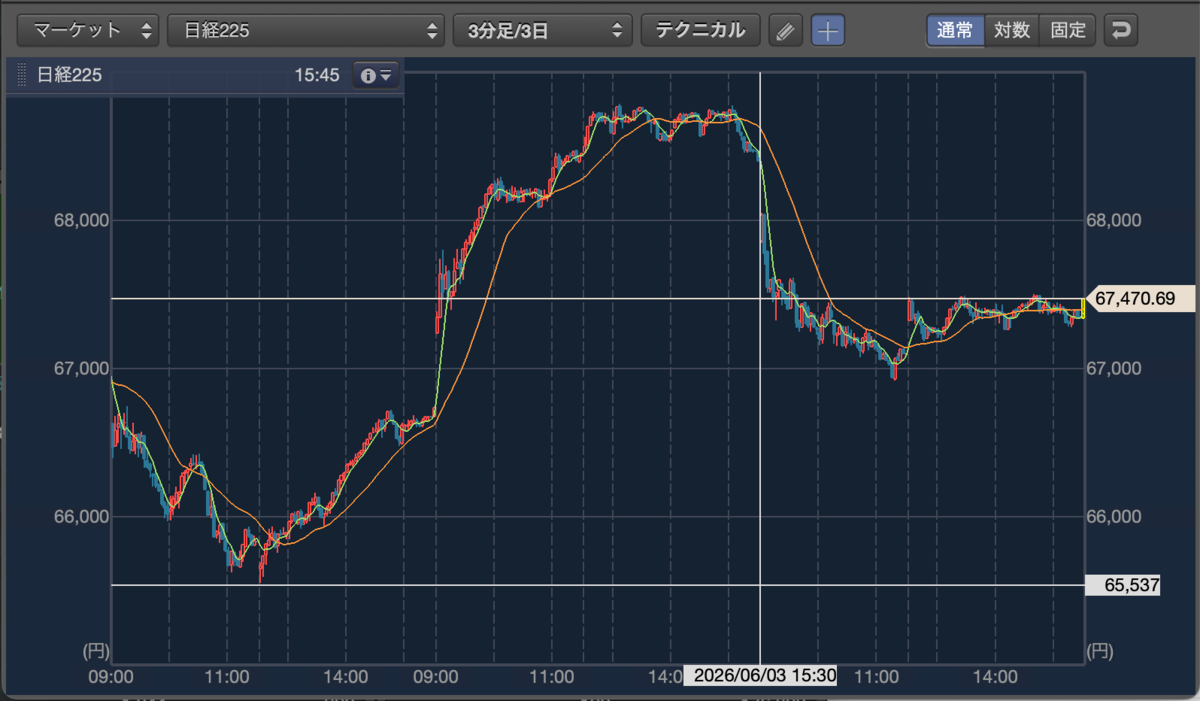The image size is (1200, 701).
Task: Click the first 09:00 time label
Action: coord(111,676)
